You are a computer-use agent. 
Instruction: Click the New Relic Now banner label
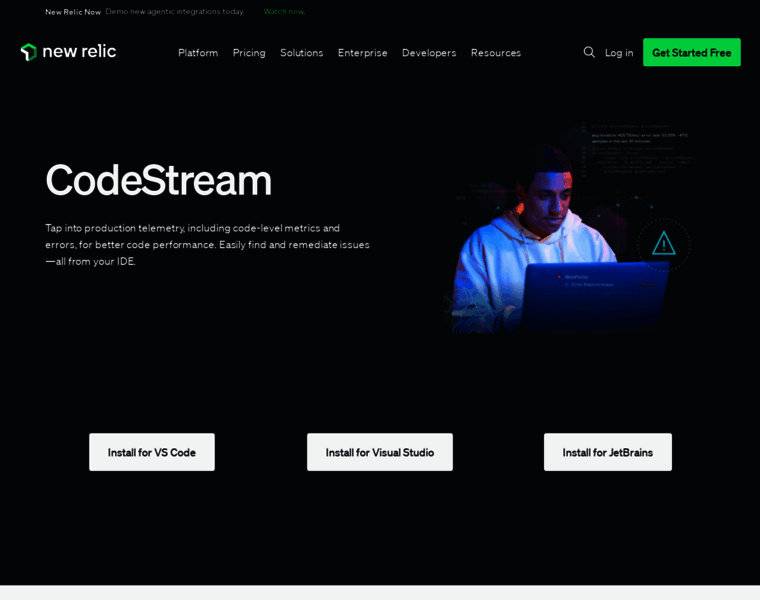[73, 12]
